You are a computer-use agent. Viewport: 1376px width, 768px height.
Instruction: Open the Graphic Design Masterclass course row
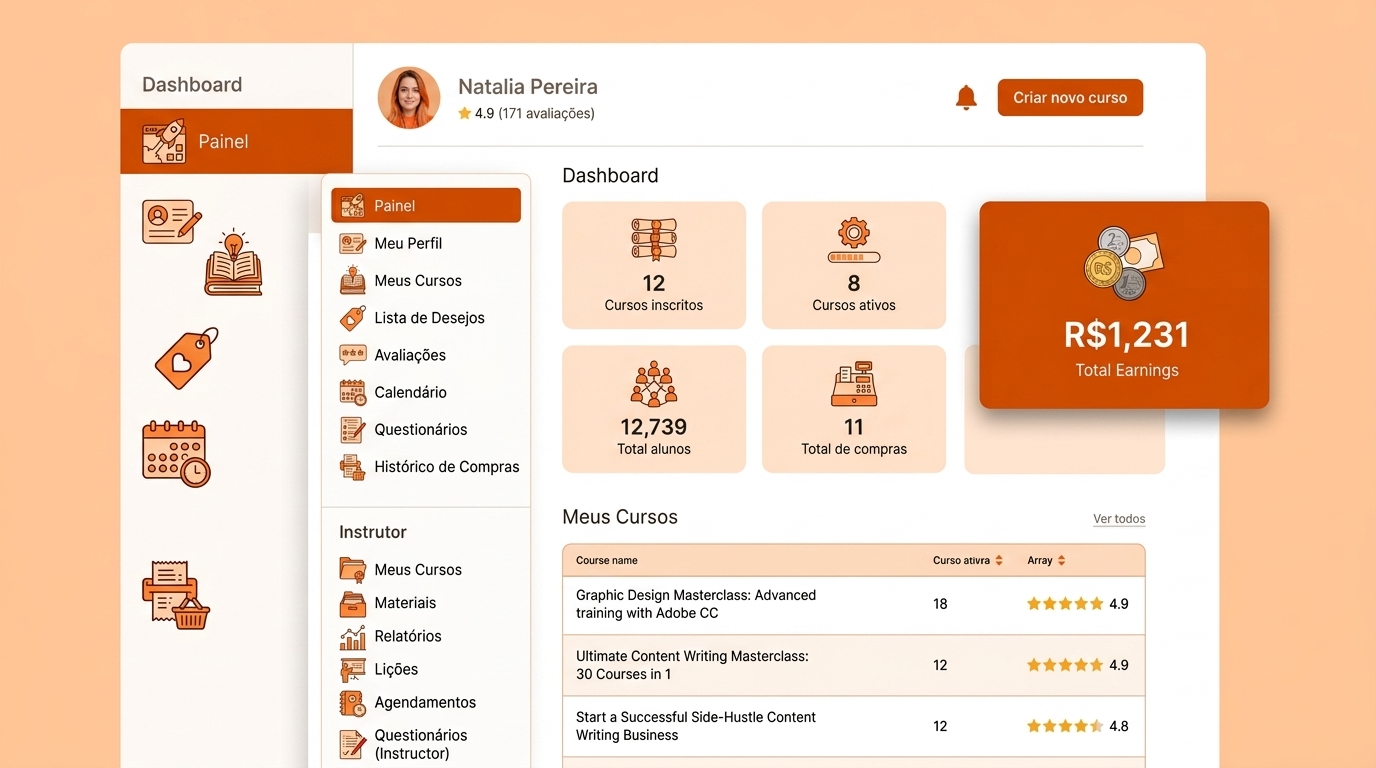click(x=696, y=604)
